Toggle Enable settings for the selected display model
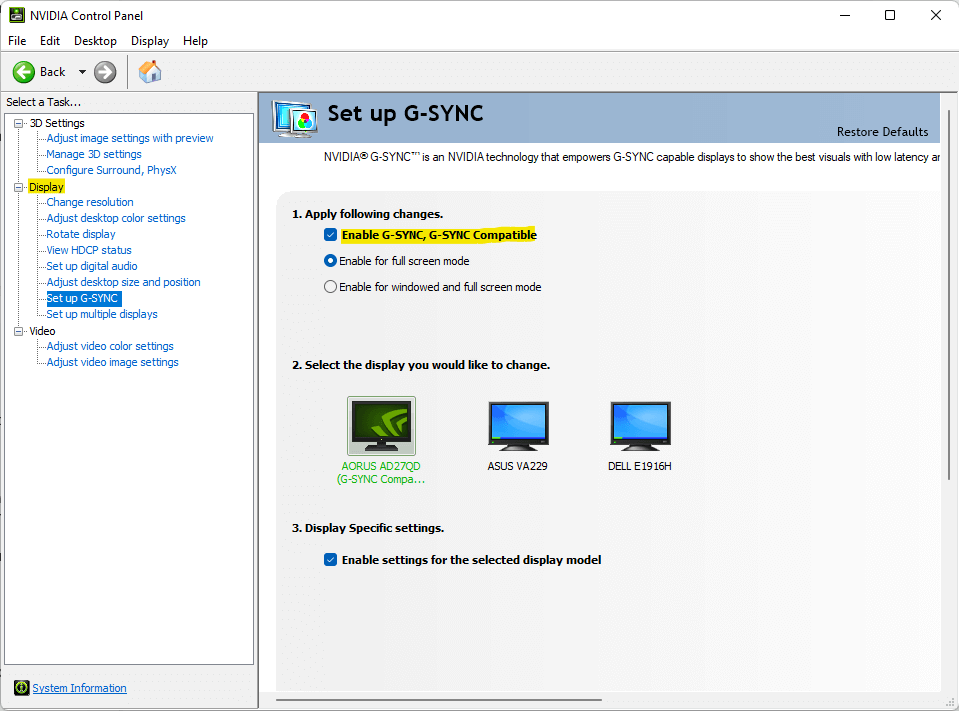 pyautogui.click(x=330, y=559)
